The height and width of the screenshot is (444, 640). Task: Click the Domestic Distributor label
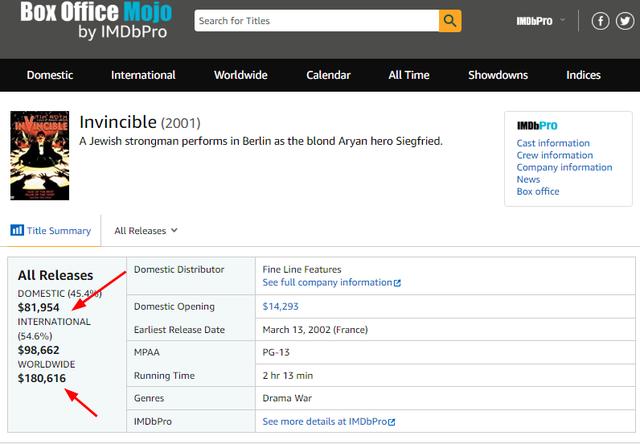tap(179, 270)
